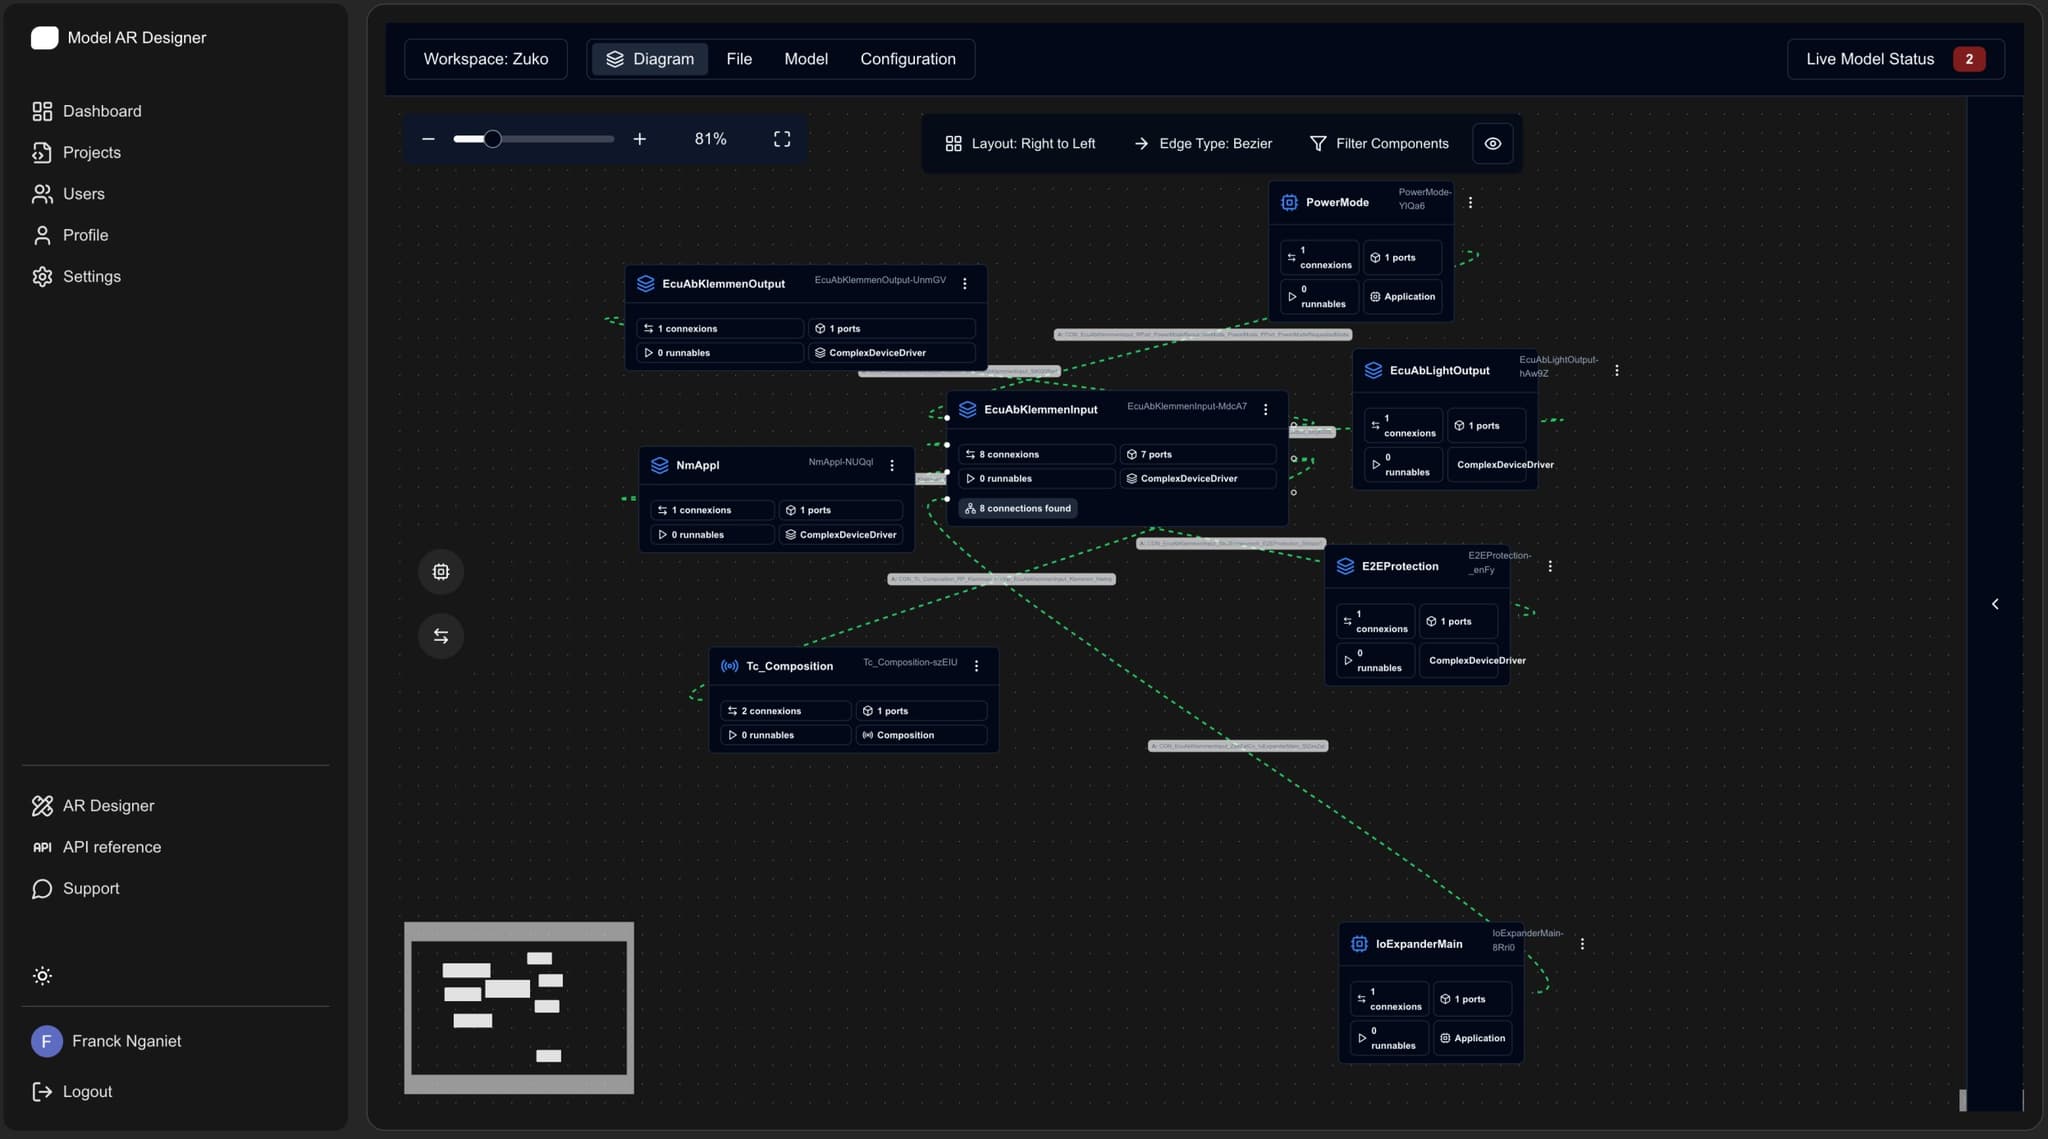
Task: Toggle visibility with the eye icon
Action: coord(1492,144)
